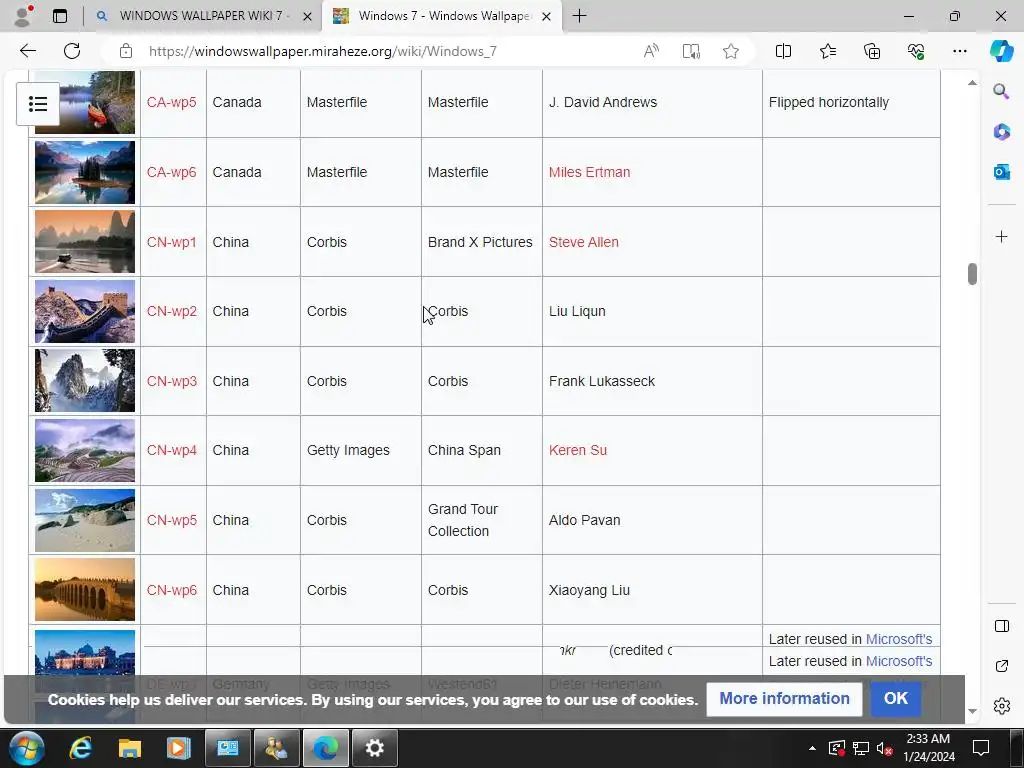The image size is (1024, 768).
Task: Open Copilot sidebar icon
Action: click(1001, 51)
